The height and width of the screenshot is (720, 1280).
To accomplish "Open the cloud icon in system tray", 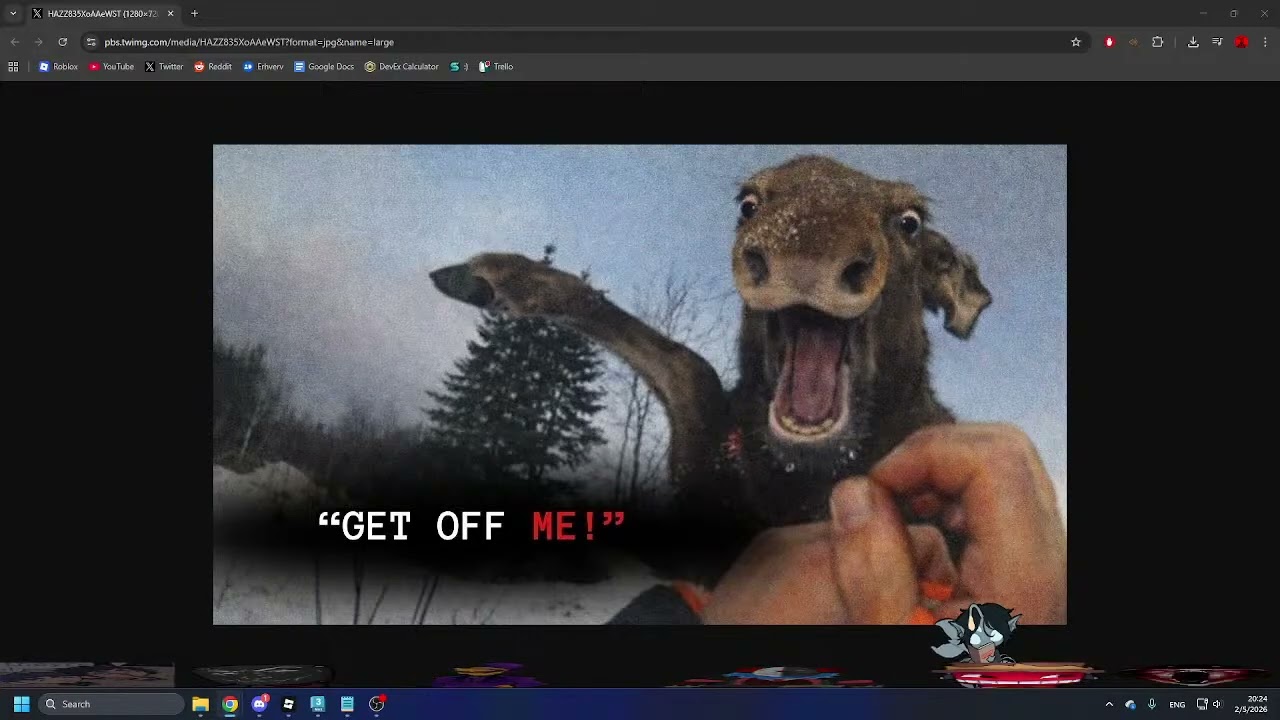I will coord(1131,704).
